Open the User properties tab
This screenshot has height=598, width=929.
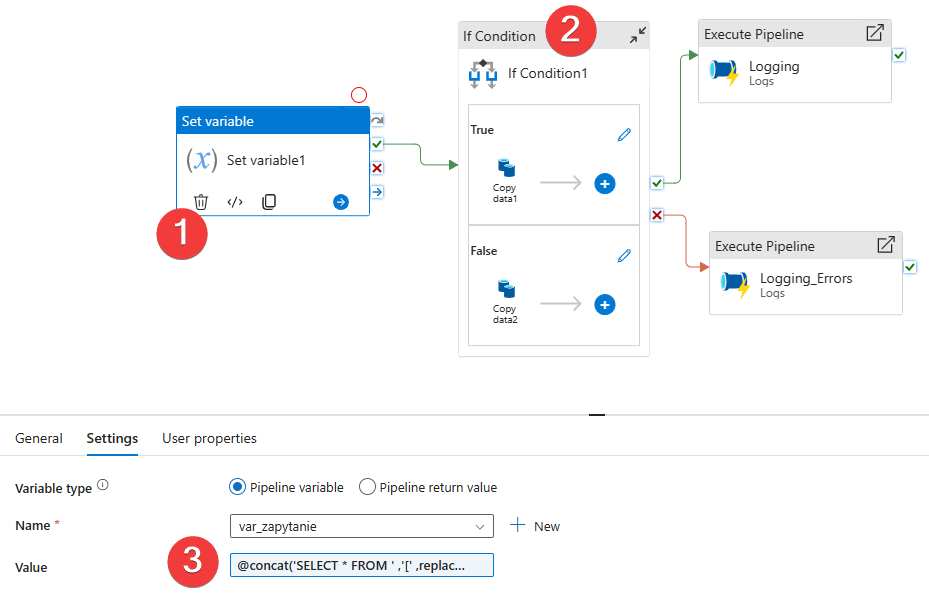click(209, 438)
